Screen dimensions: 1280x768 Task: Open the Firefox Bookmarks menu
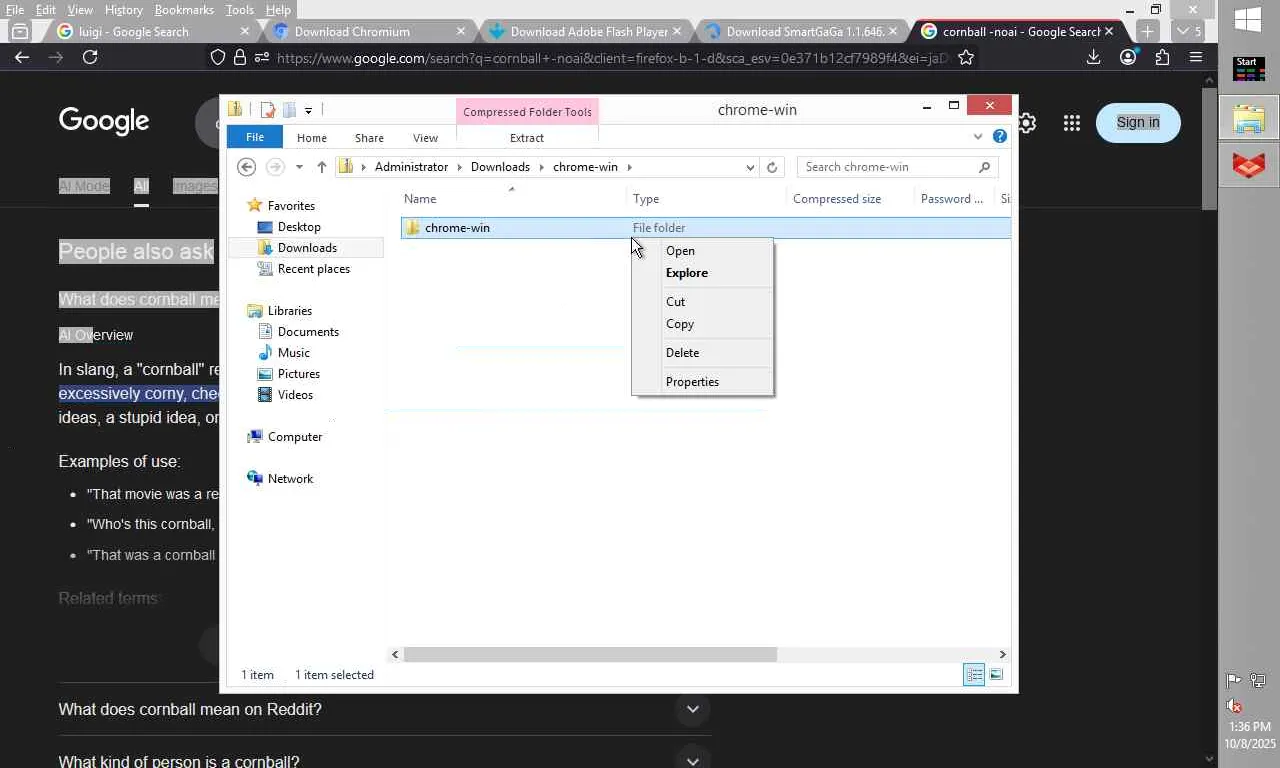pyautogui.click(x=184, y=10)
